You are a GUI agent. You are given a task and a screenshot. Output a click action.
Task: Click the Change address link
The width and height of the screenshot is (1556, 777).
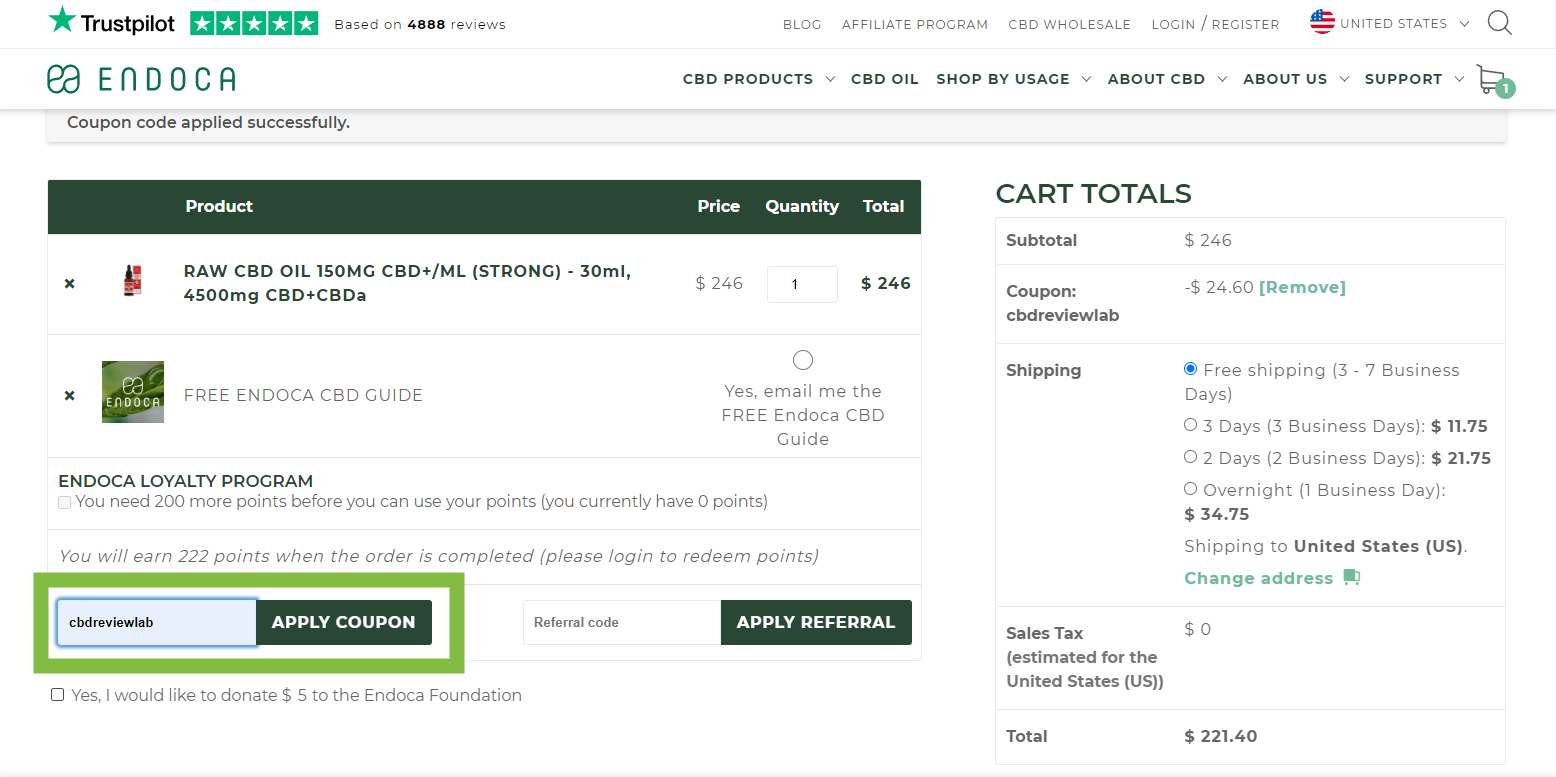pyautogui.click(x=1259, y=578)
